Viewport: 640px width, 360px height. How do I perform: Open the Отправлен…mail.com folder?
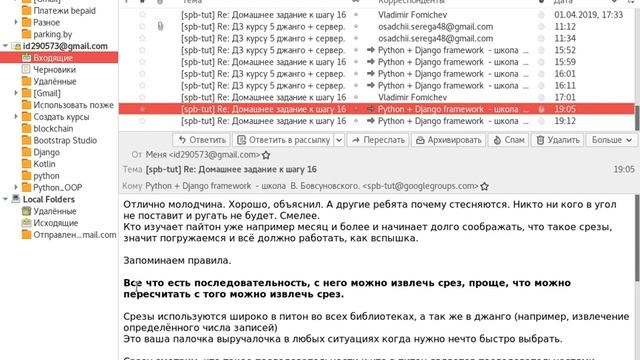pos(75,235)
